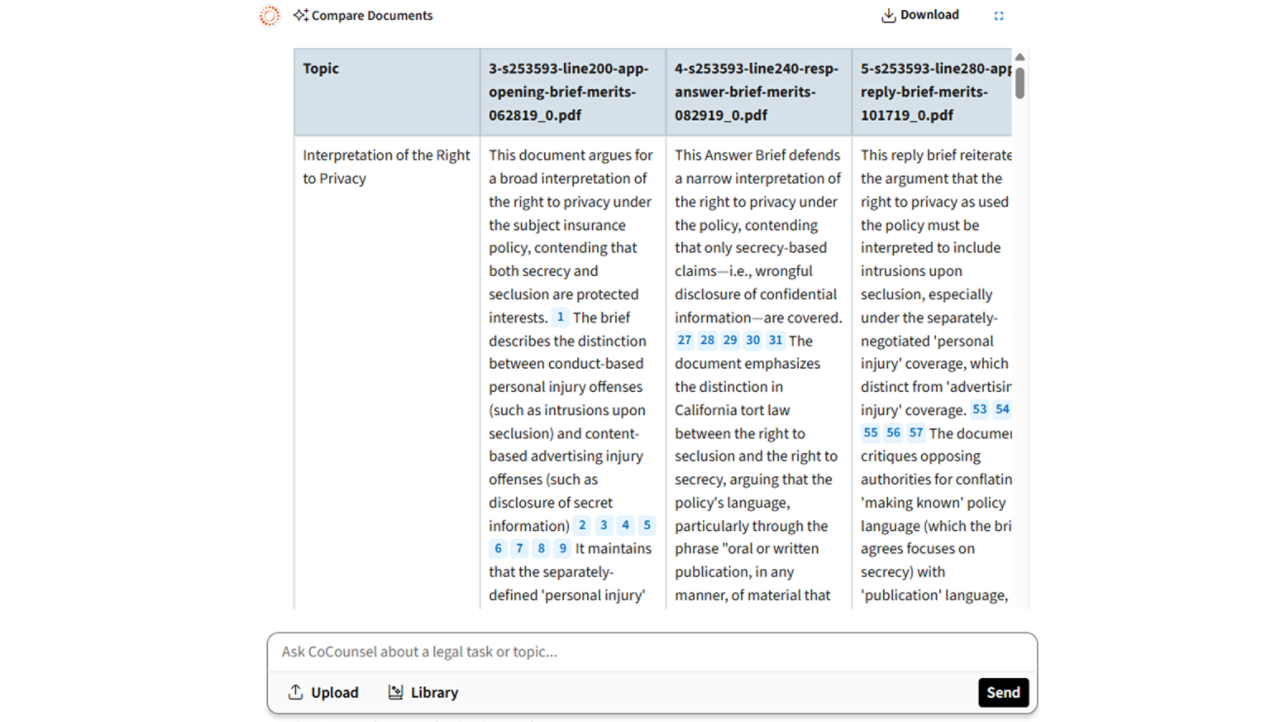Download the comparison table
Screen dimensions: 1280x722
point(919,15)
